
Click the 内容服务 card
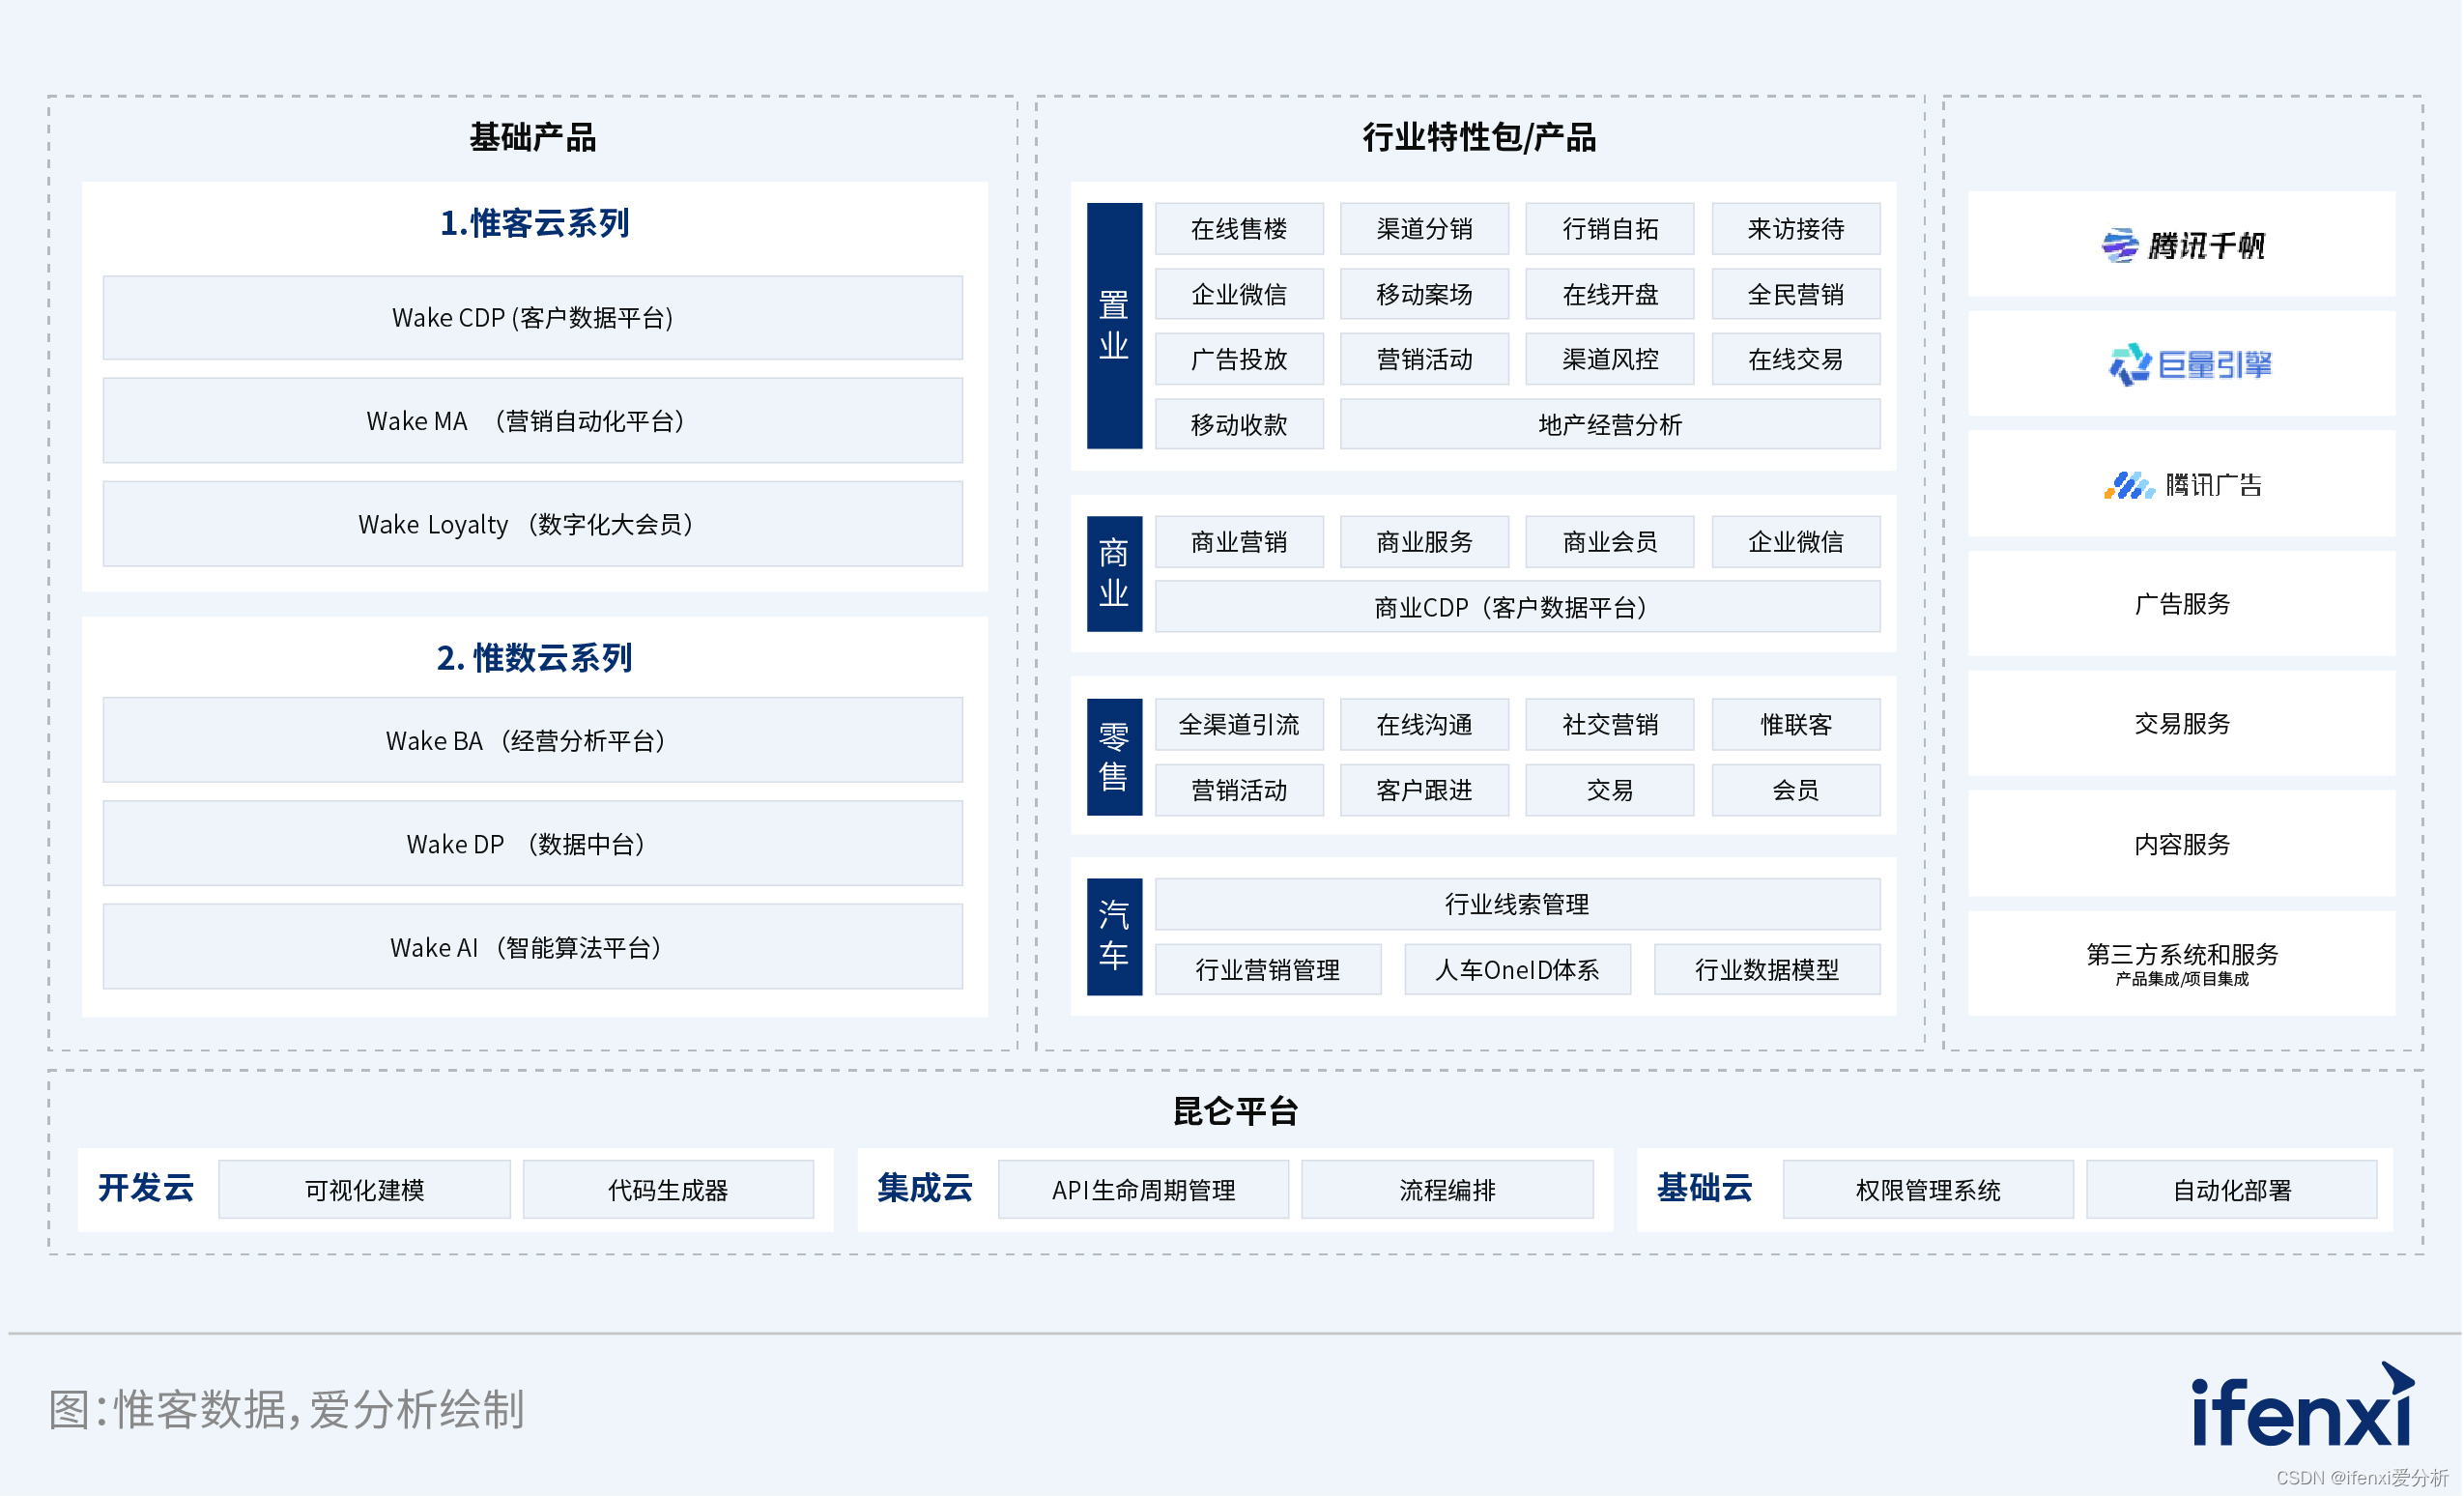pyautogui.click(x=2182, y=844)
